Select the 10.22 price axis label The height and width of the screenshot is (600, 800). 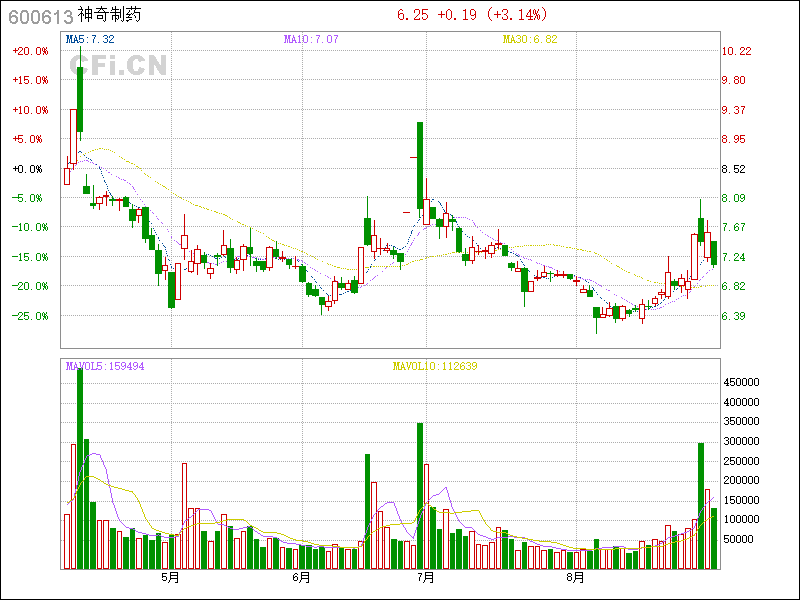point(737,51)
